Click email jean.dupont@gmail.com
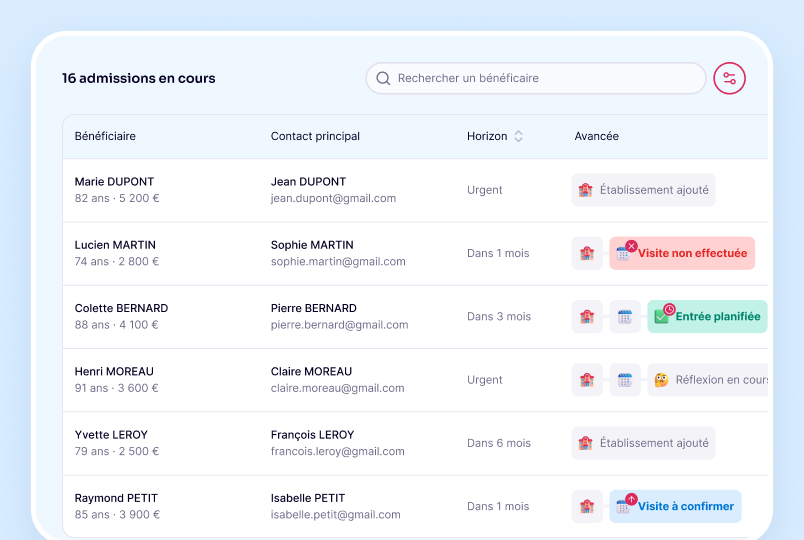 (x=333, y=198)
